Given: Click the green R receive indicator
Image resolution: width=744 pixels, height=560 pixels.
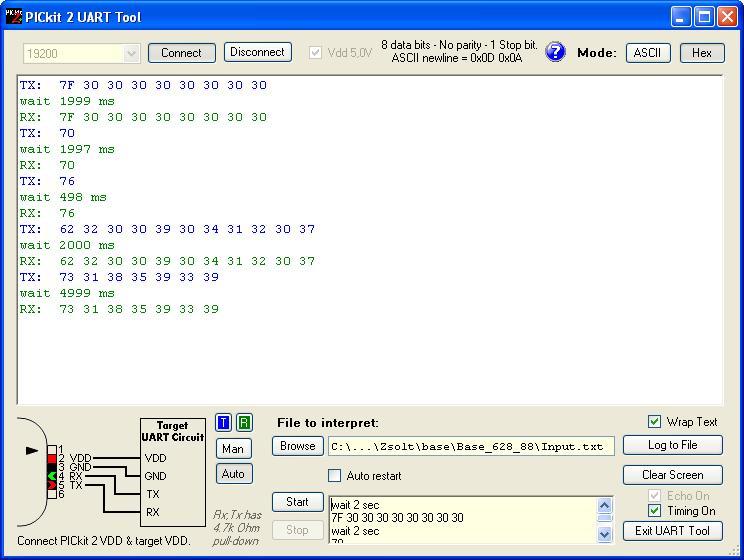Looking at the screenshot, I should click(244, 422).
